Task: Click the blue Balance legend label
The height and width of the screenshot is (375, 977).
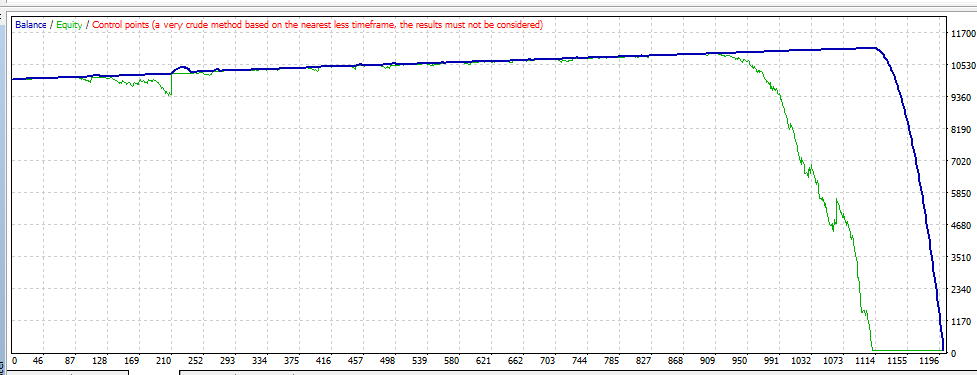Action: click(30, 25)
